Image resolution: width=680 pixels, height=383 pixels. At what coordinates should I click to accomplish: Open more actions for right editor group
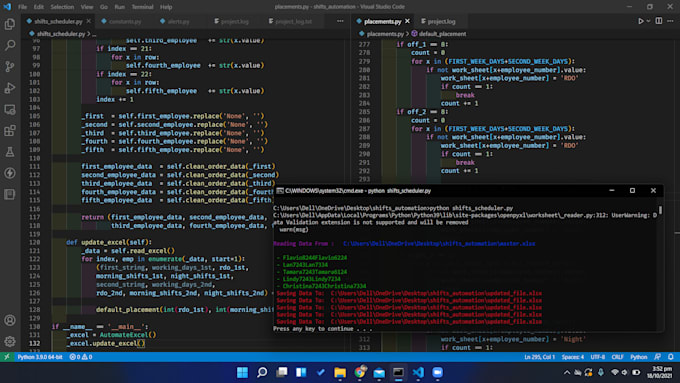pos(670,21)
